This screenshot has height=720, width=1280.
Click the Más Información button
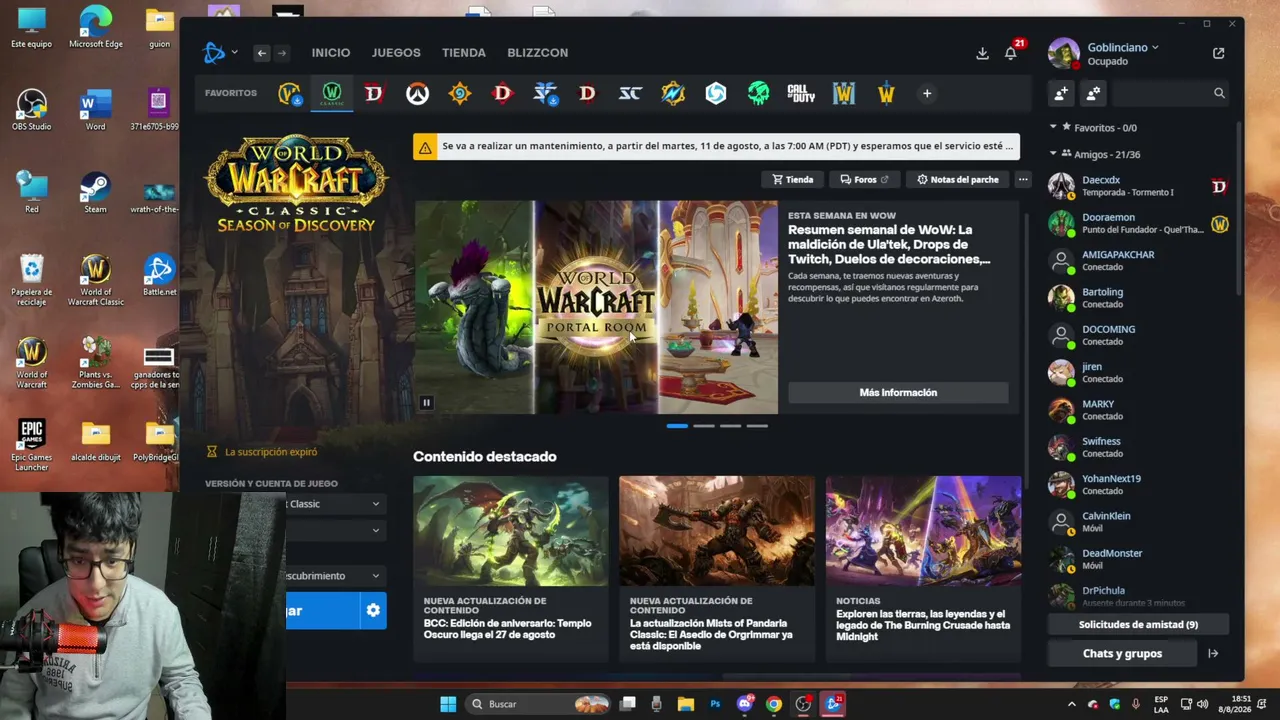898,393
